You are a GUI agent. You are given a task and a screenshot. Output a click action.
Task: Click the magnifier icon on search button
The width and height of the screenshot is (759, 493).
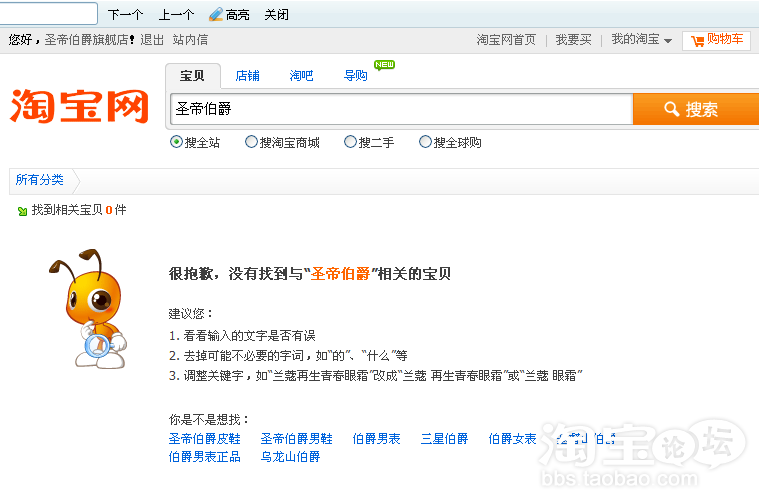[671, 109]
